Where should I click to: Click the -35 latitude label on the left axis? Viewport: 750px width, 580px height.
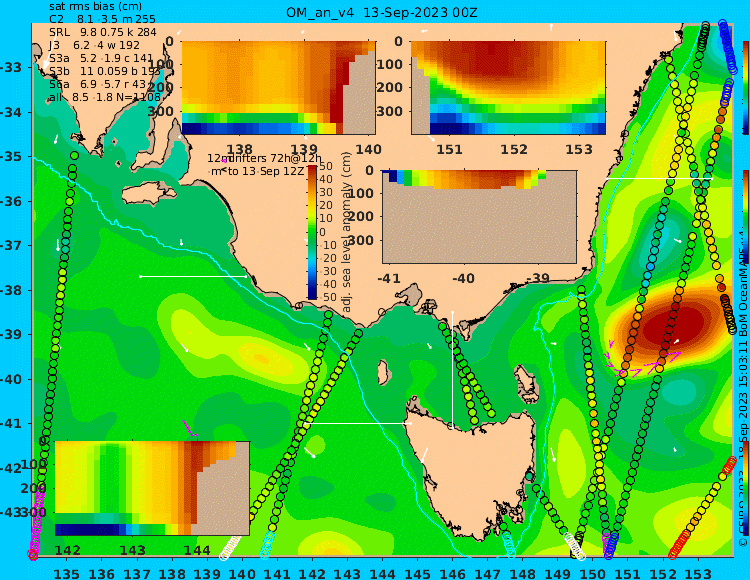pyautogui.click(x=11, y=157)
